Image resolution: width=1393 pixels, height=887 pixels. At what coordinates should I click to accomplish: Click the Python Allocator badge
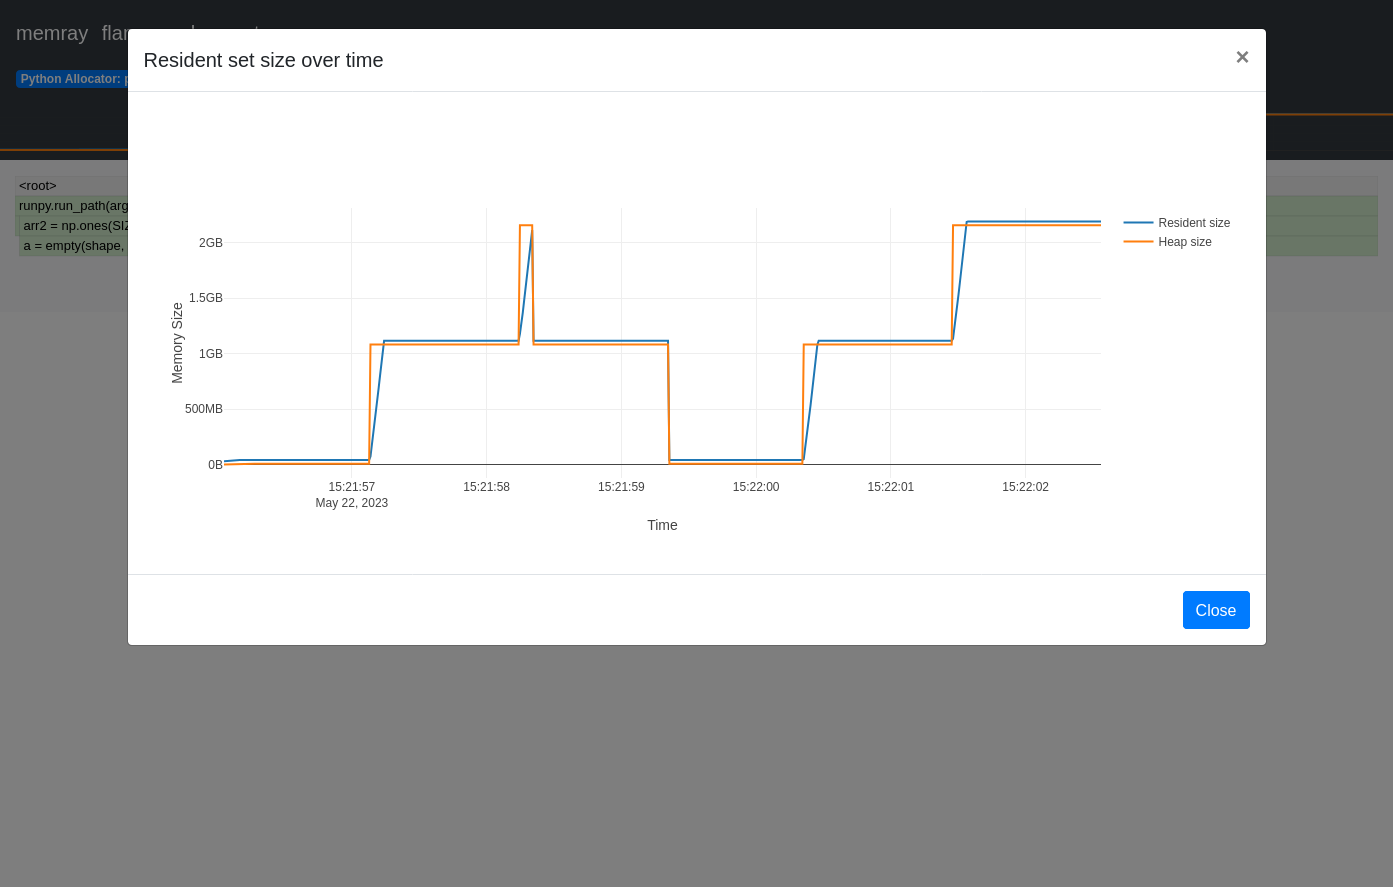pyautogui.click(x=72, y=79)
